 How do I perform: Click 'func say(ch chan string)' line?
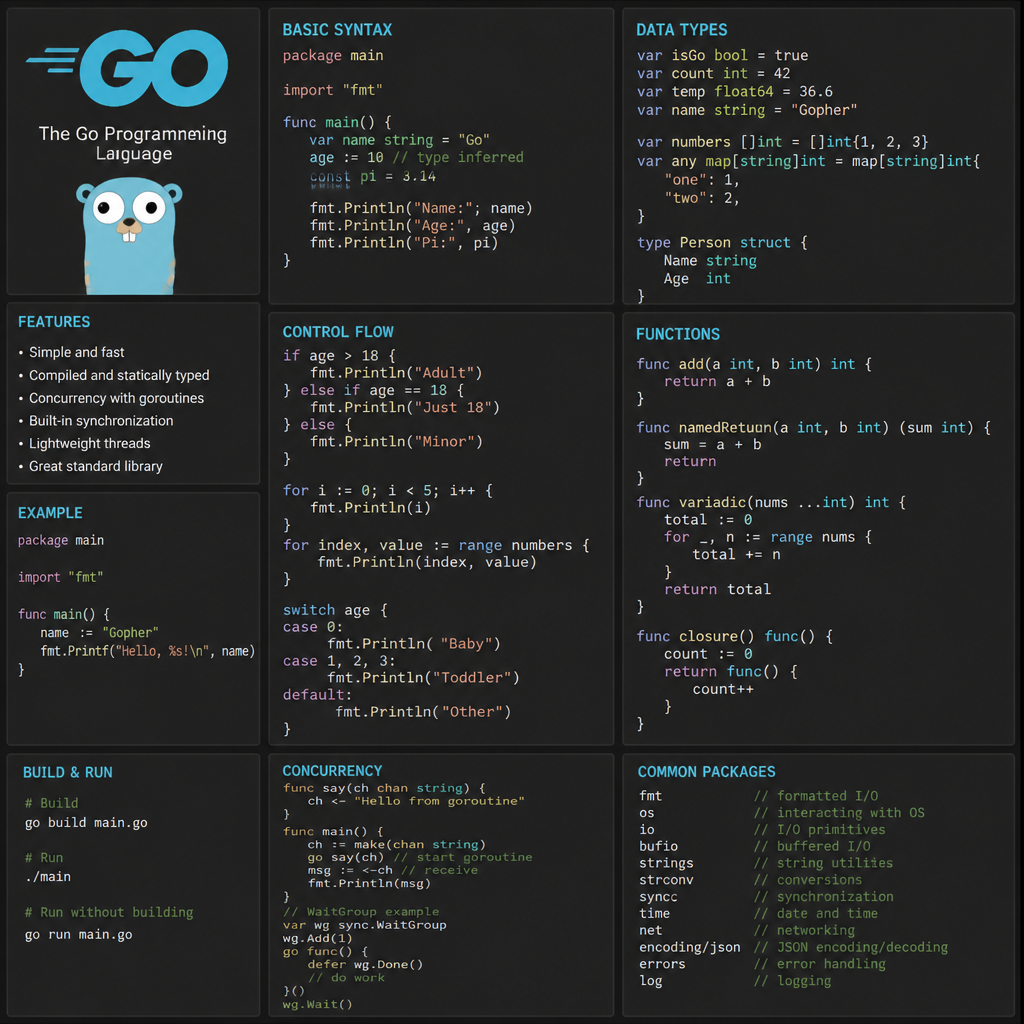(x=384, y=788)
